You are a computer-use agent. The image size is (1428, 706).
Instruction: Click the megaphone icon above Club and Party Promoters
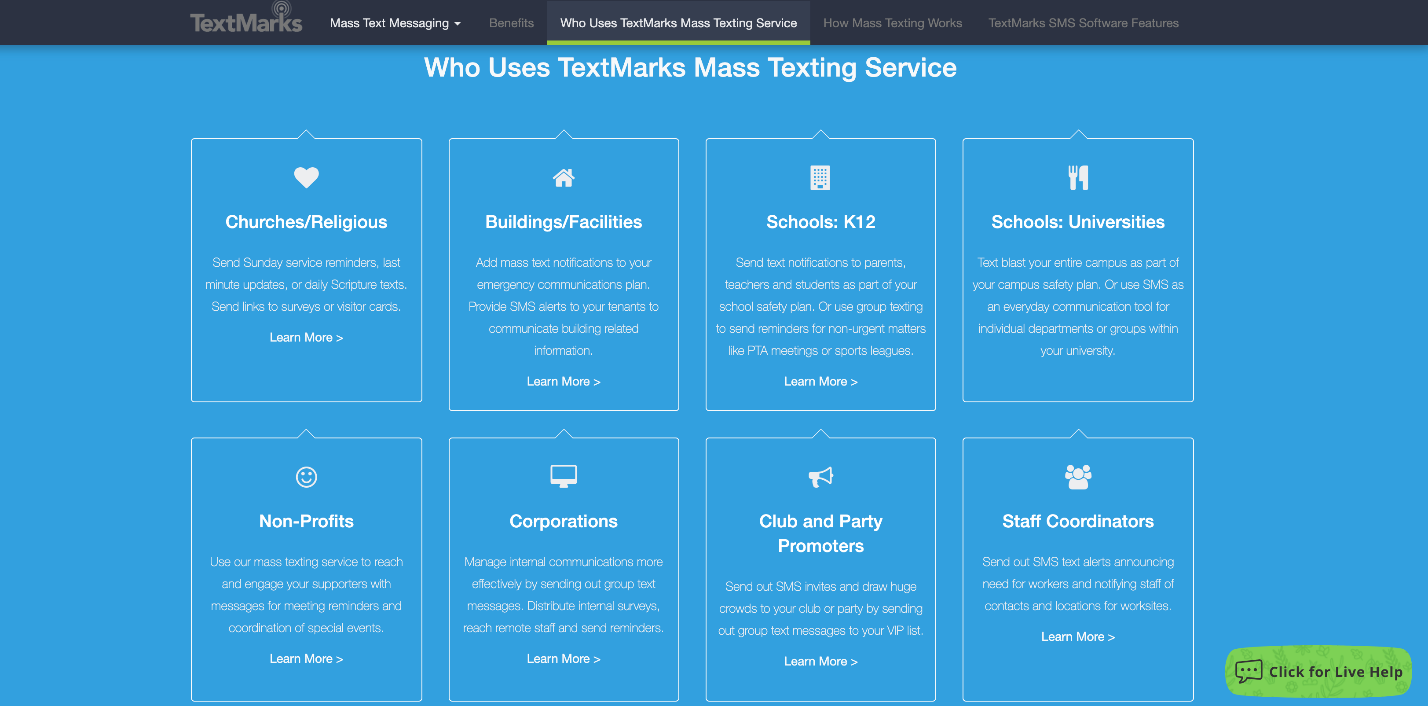[x=820, y=477]
